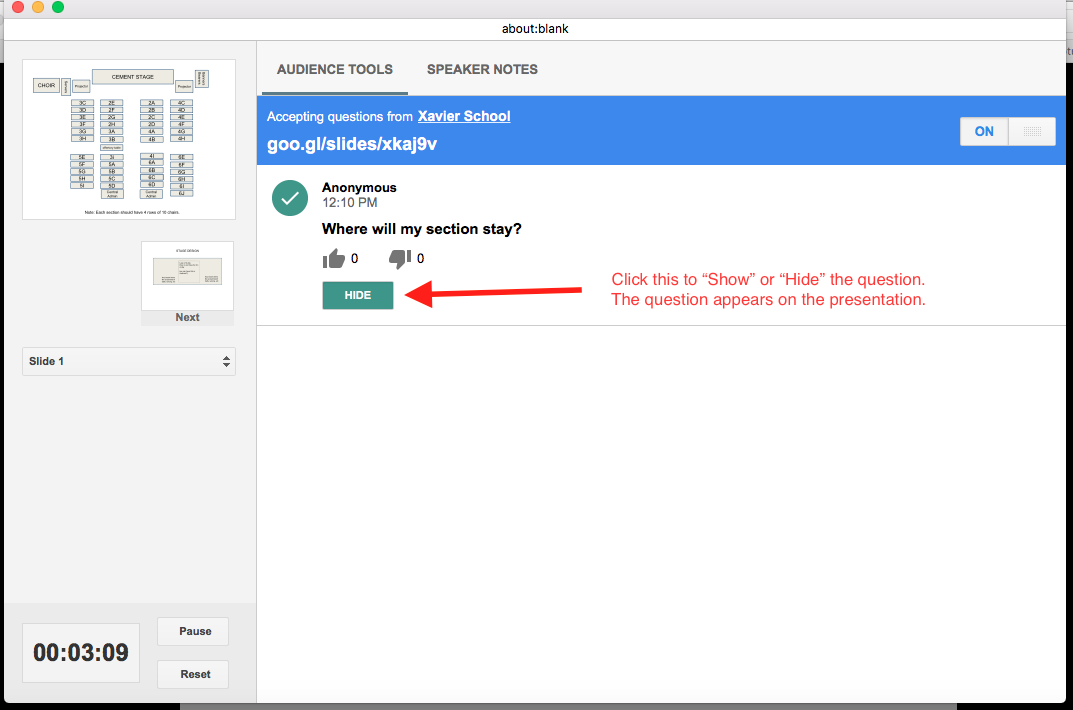Viewport: 1073px width, 710px height.
Task: Click the Next slide preview thumbnail
Action: [x=187, y=277]
